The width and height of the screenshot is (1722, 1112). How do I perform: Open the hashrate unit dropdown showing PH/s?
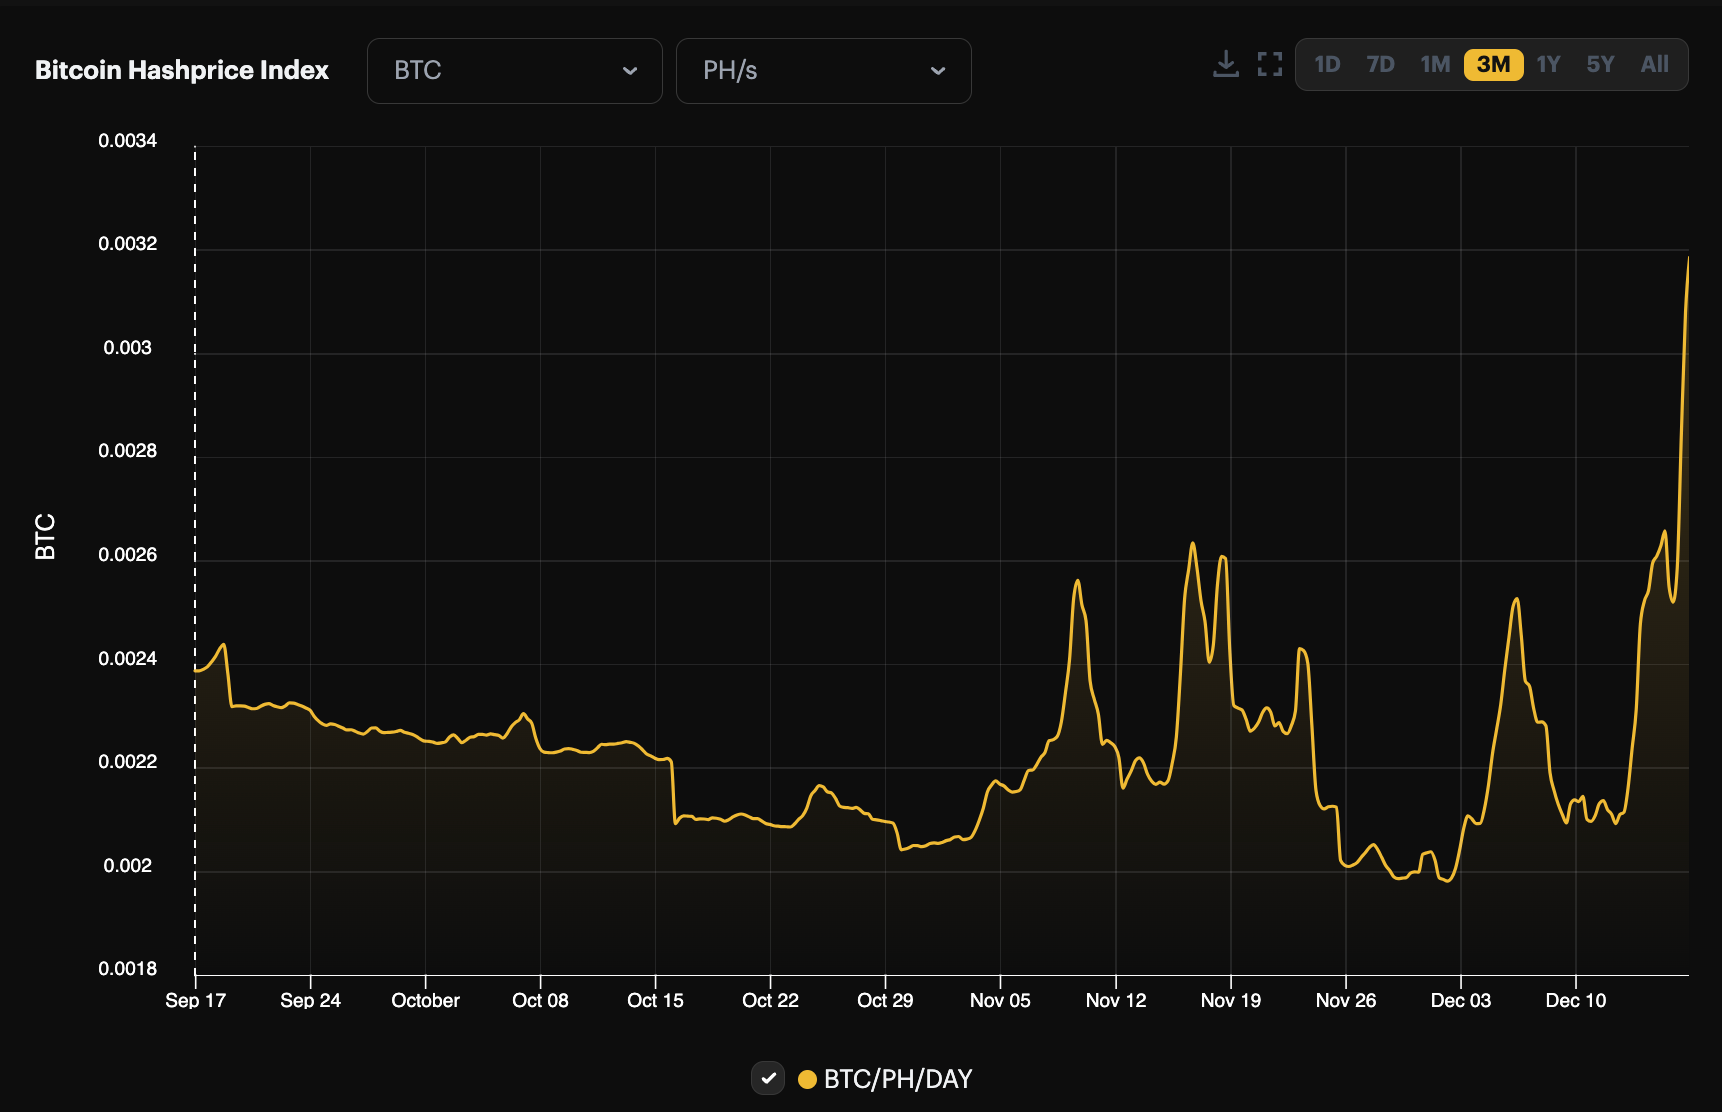(823, 71)
